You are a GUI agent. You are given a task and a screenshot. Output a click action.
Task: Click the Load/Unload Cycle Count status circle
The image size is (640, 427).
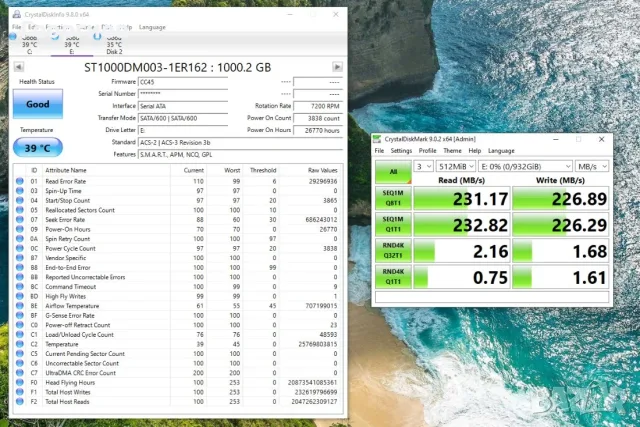[x=20, y=334]
